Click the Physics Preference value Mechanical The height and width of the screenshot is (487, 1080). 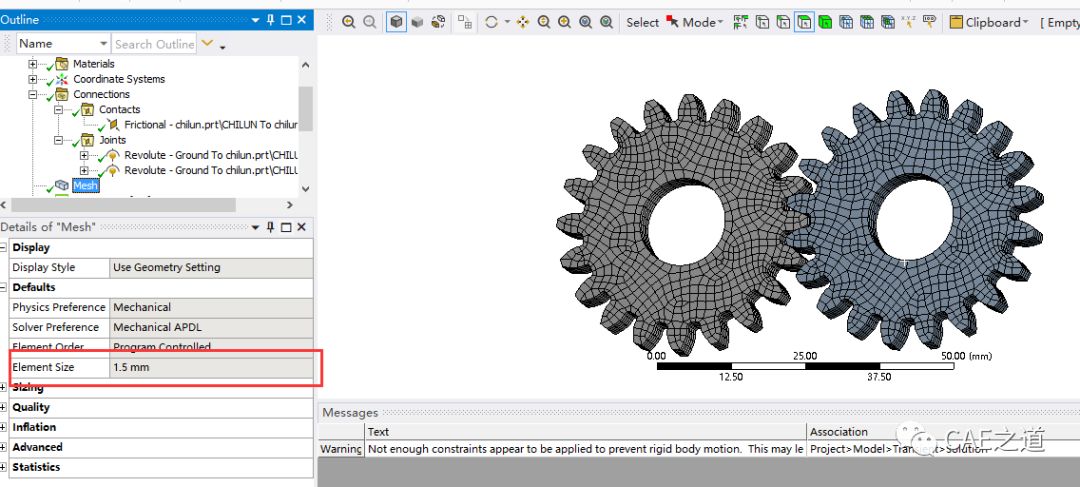point(211,307)
